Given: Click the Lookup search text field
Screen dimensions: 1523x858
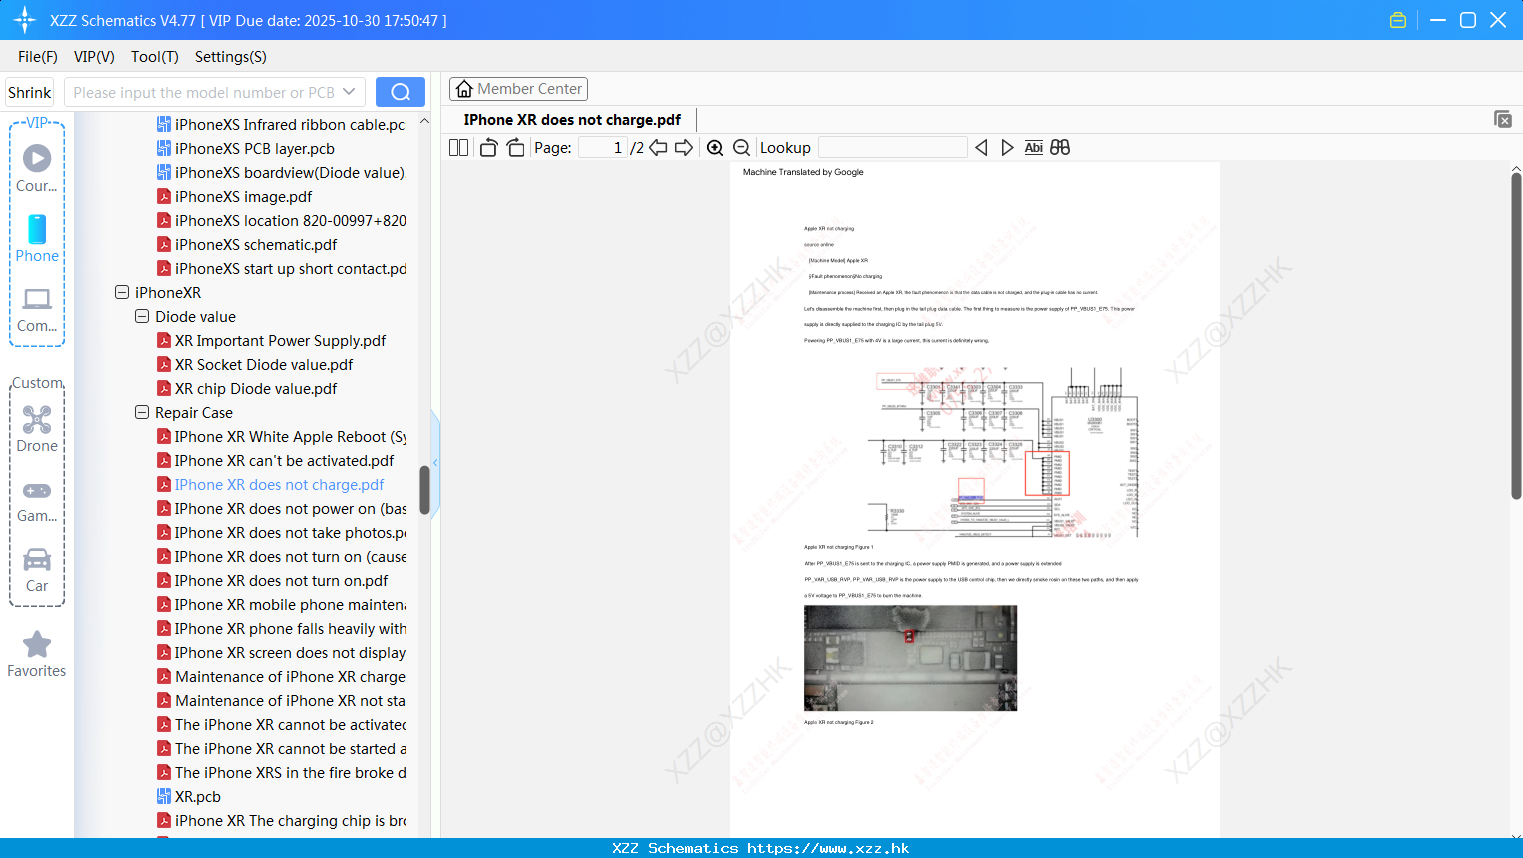Looking at the screenshot, I should (x=892, y=148).
